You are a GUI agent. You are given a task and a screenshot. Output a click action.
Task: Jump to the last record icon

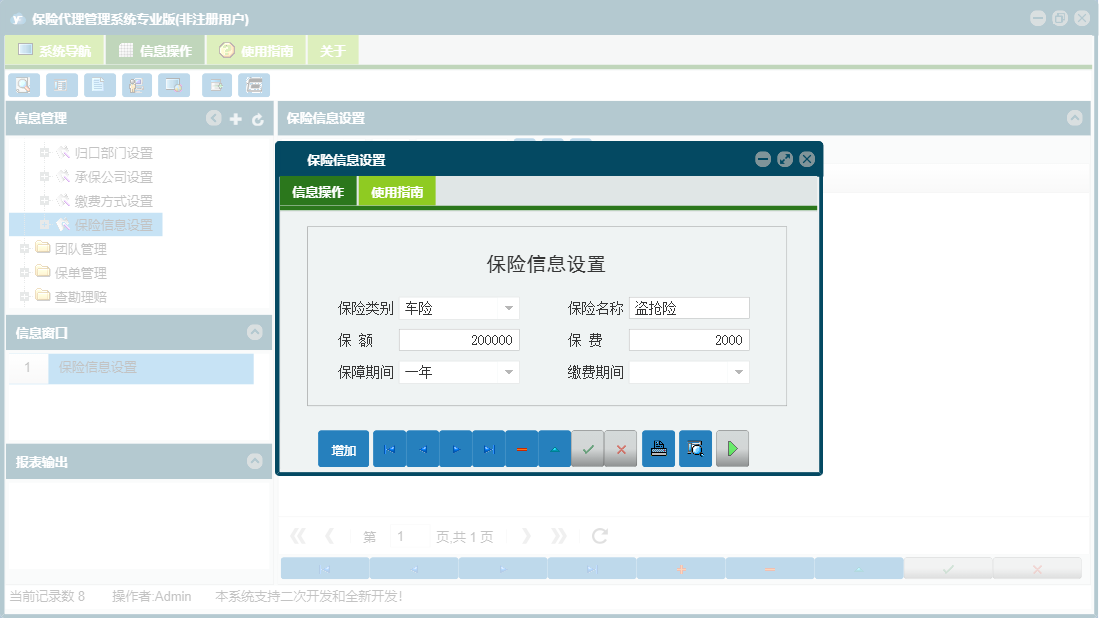[489, 449]
